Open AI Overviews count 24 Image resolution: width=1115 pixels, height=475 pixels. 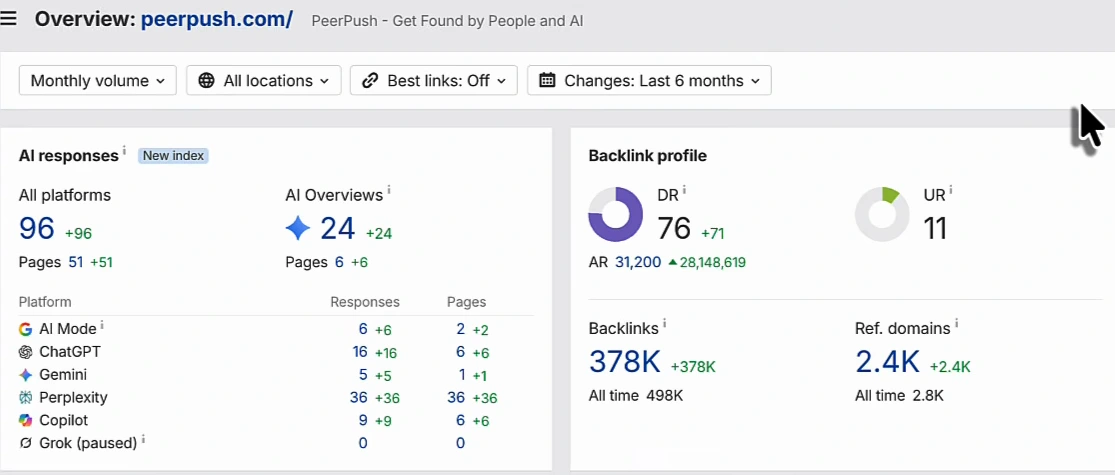coord(338,228)
